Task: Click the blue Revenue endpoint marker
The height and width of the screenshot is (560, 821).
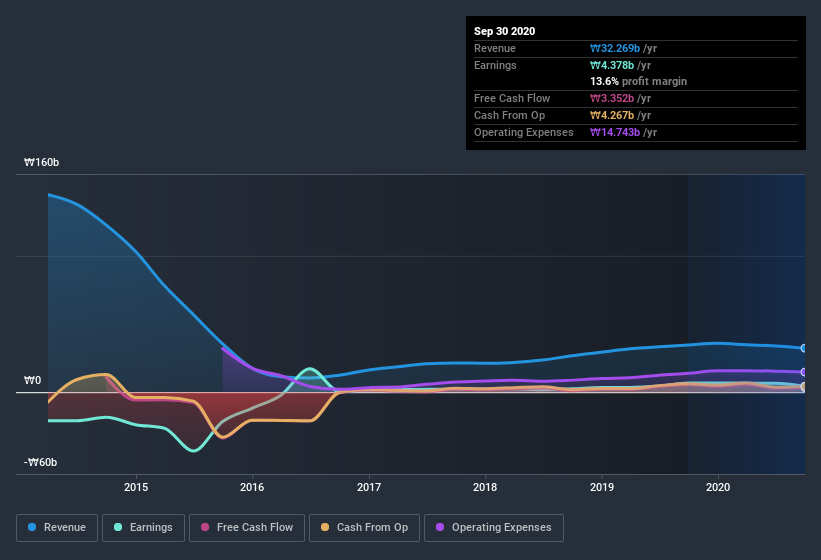Action: [x=804, y=348]
